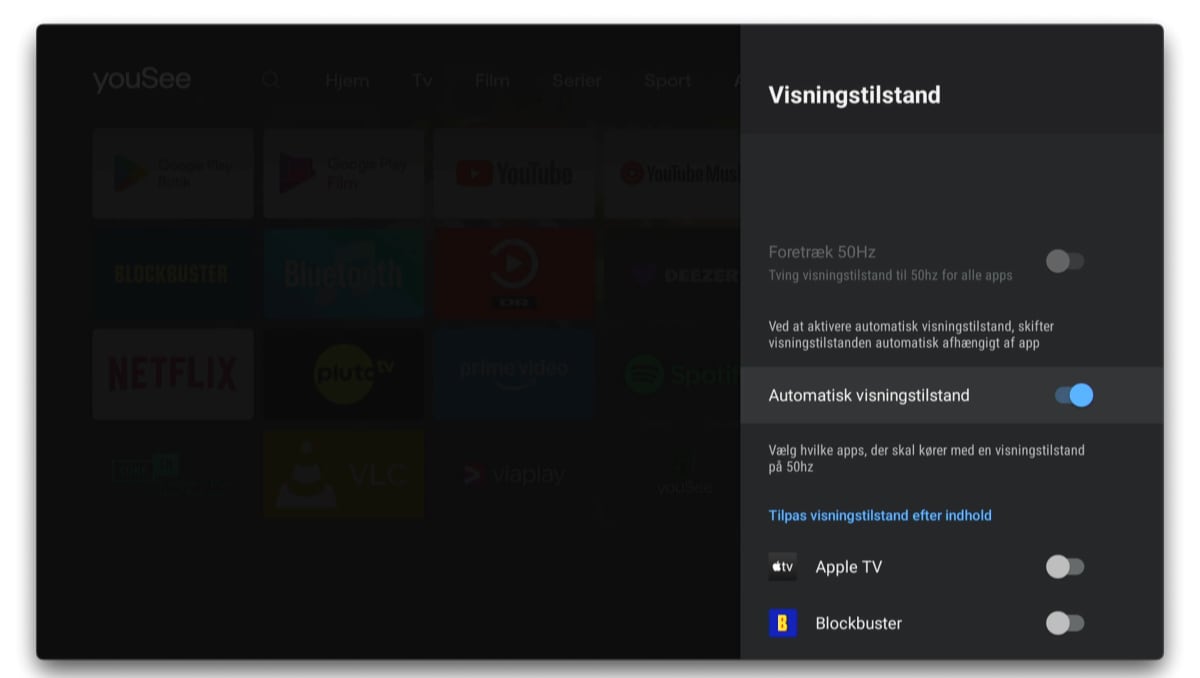Screen dimensions: 1200x678
Task: Click the Foretræk 50Hz label text
Action: click(x=822, y=252)
